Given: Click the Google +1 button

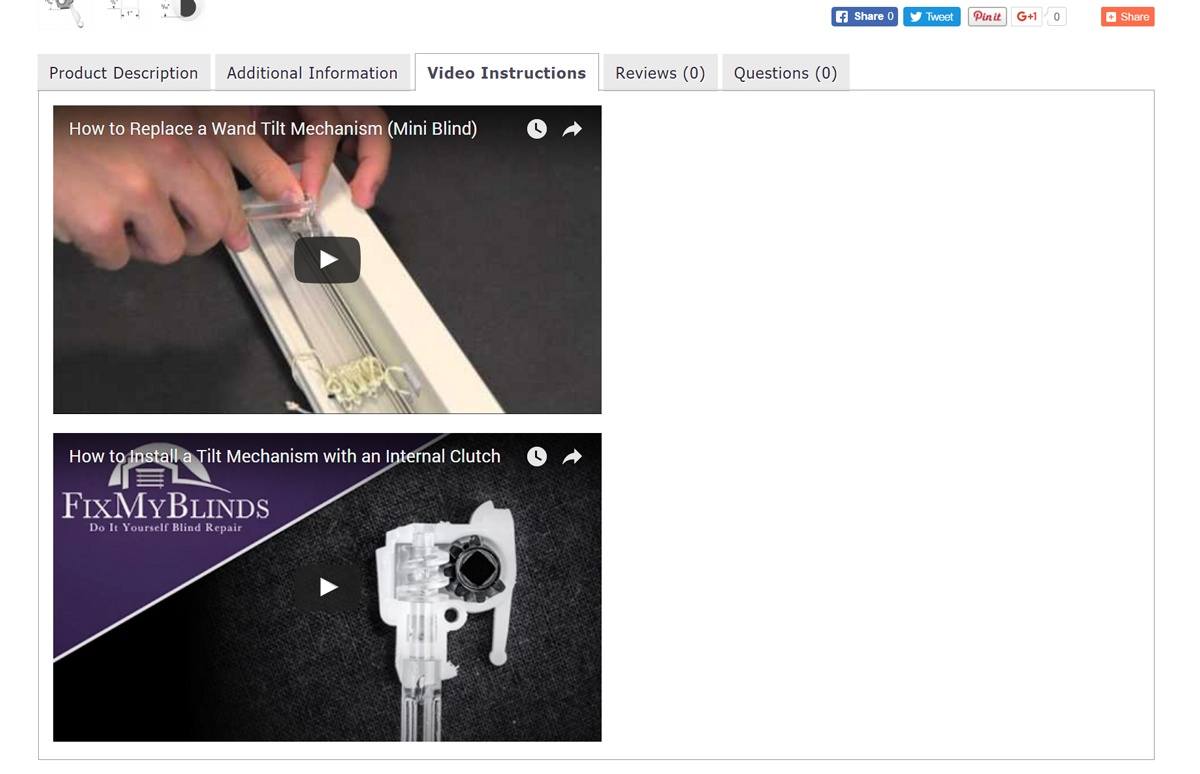Looking at the screenshot, I should [1027, 16].
